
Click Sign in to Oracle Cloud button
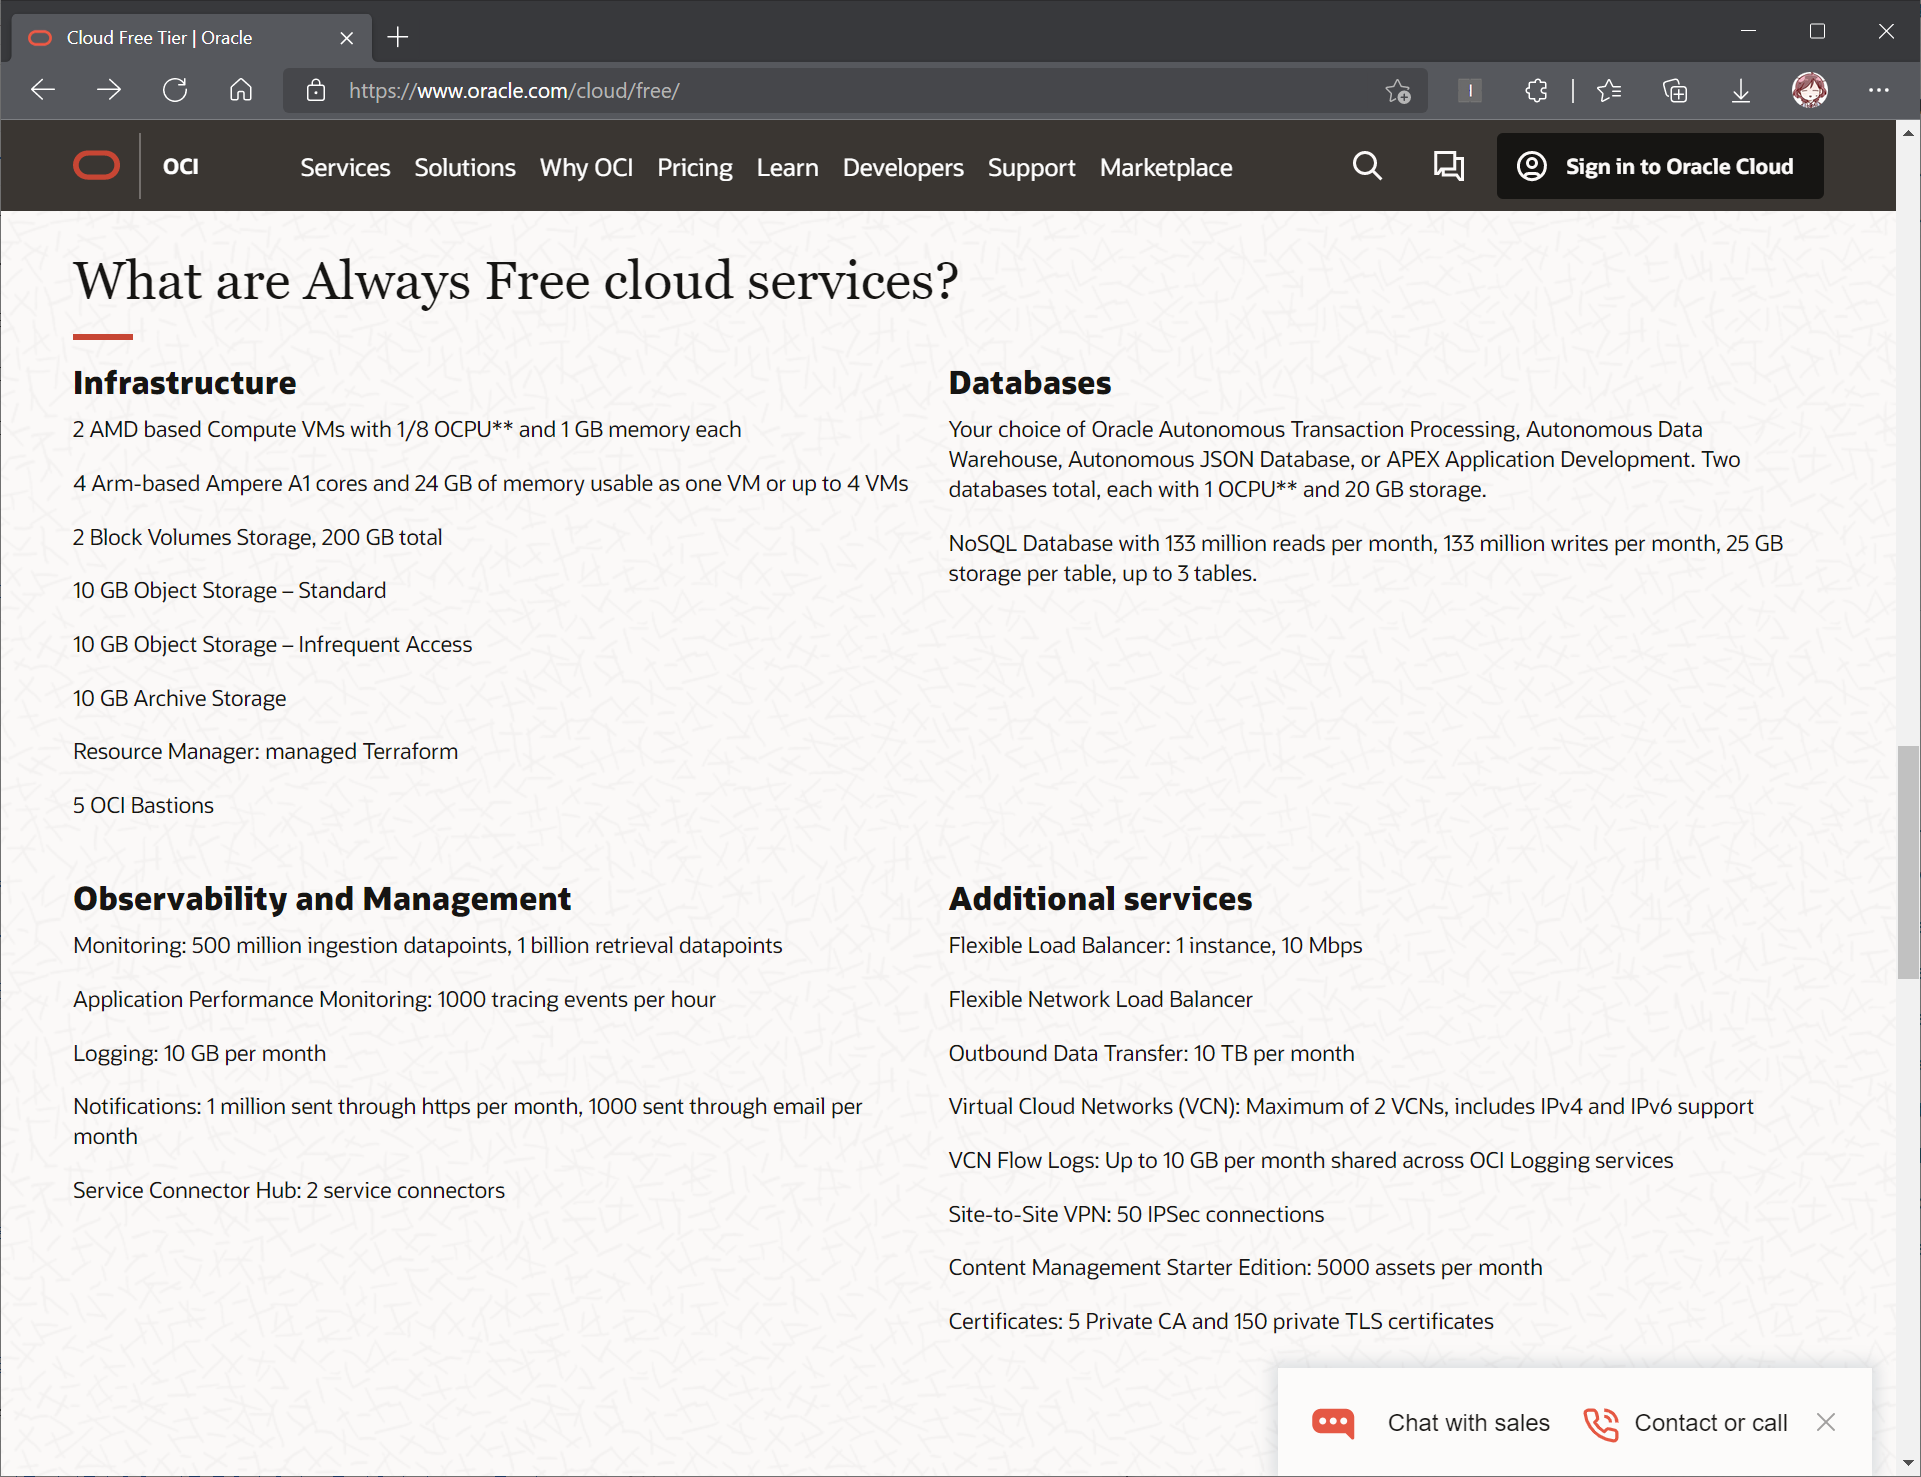1660,166
